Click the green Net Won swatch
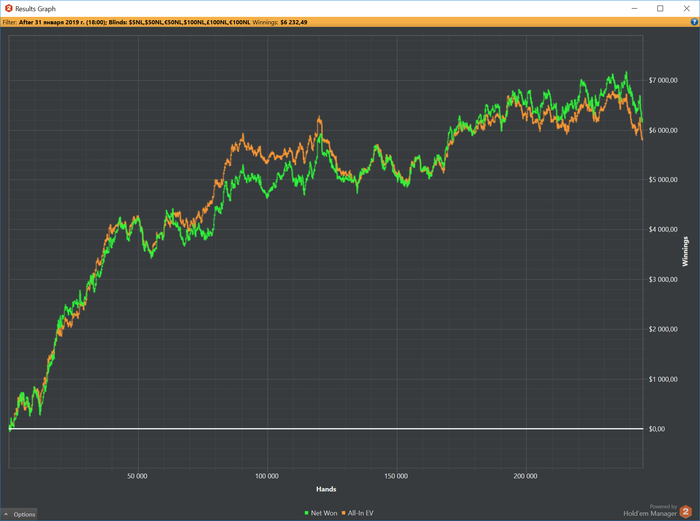The image size is (700, 521). point(306,513)
